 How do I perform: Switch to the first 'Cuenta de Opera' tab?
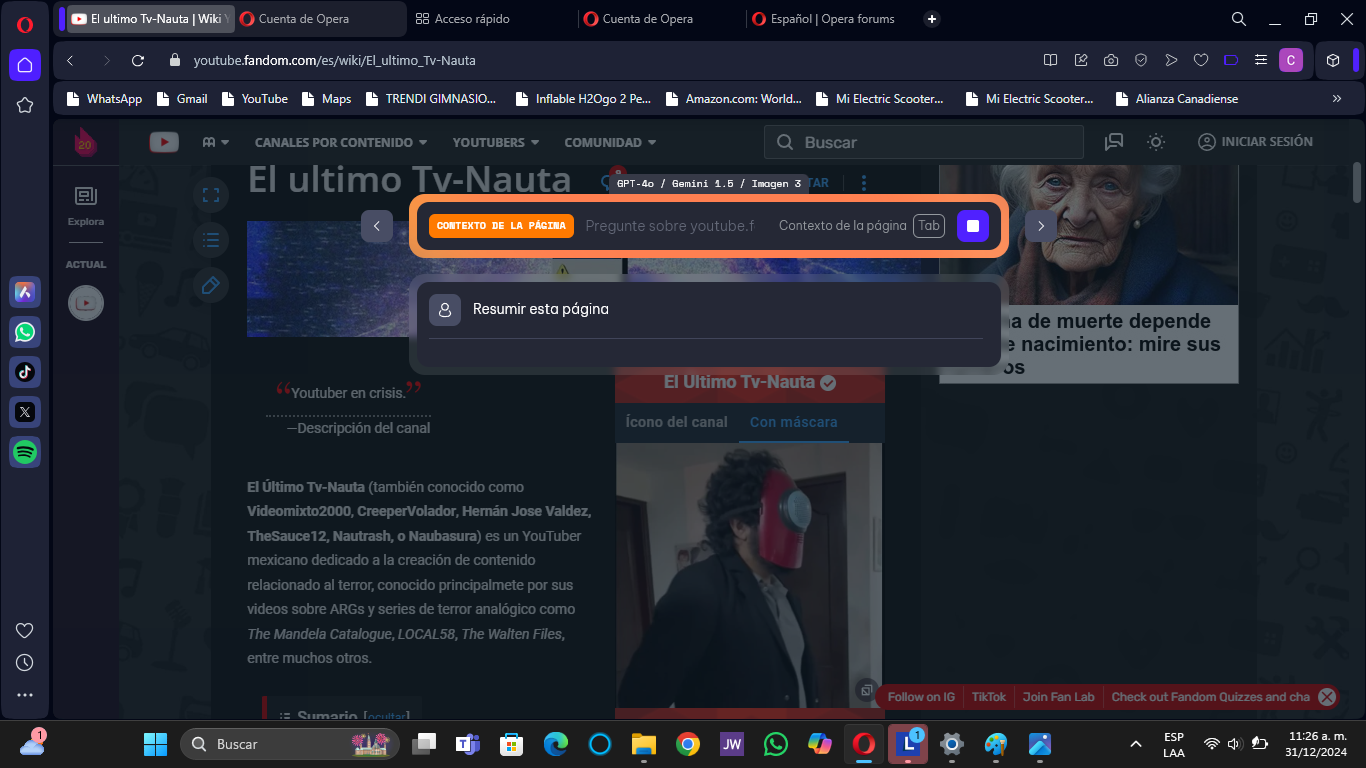pos(321,19)
